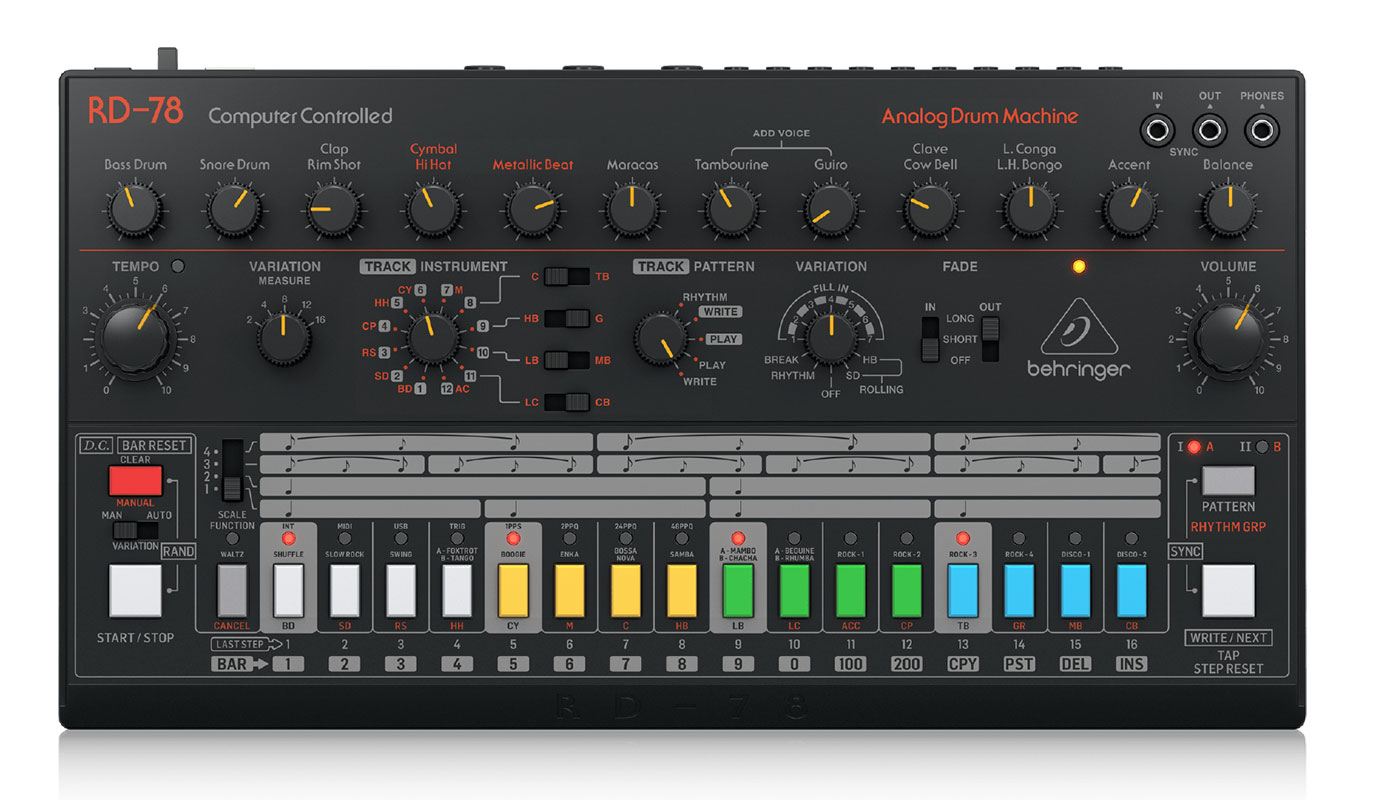The width and height of the screenshot is (1400, 800).
Task: Tap the green Beguine Rhumba LC button
Action: 794,590
